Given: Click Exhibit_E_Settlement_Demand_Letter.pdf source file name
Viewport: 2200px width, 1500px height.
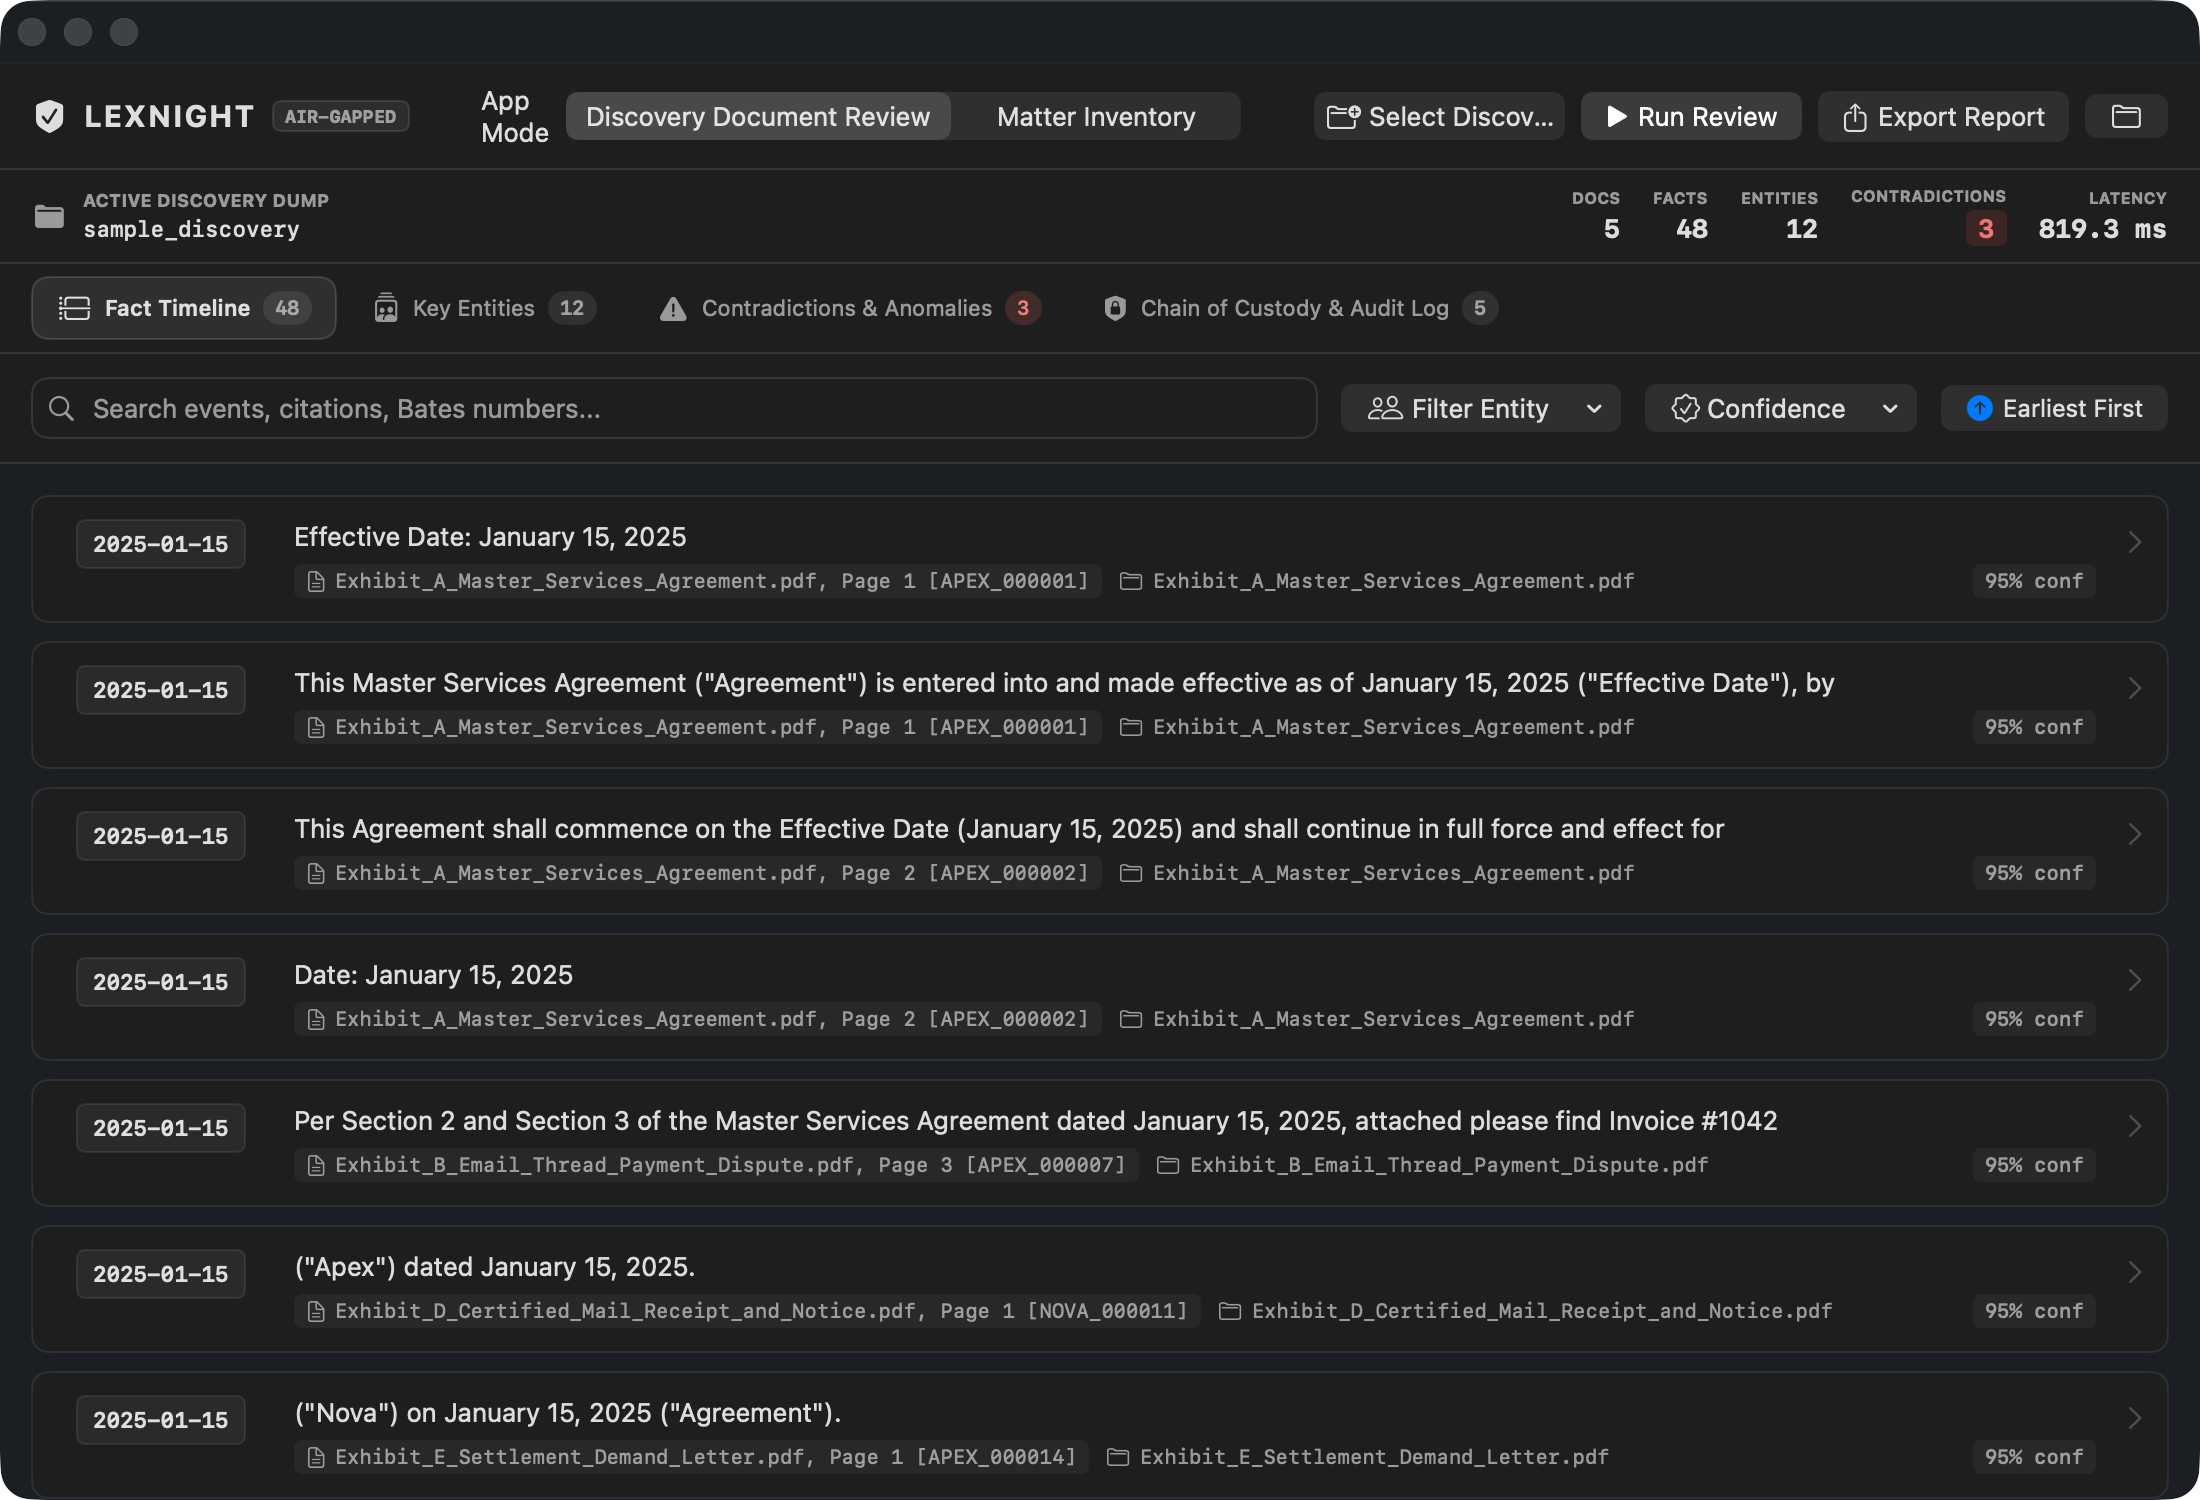Looking at the screenshot, I should point(1374,1457).
